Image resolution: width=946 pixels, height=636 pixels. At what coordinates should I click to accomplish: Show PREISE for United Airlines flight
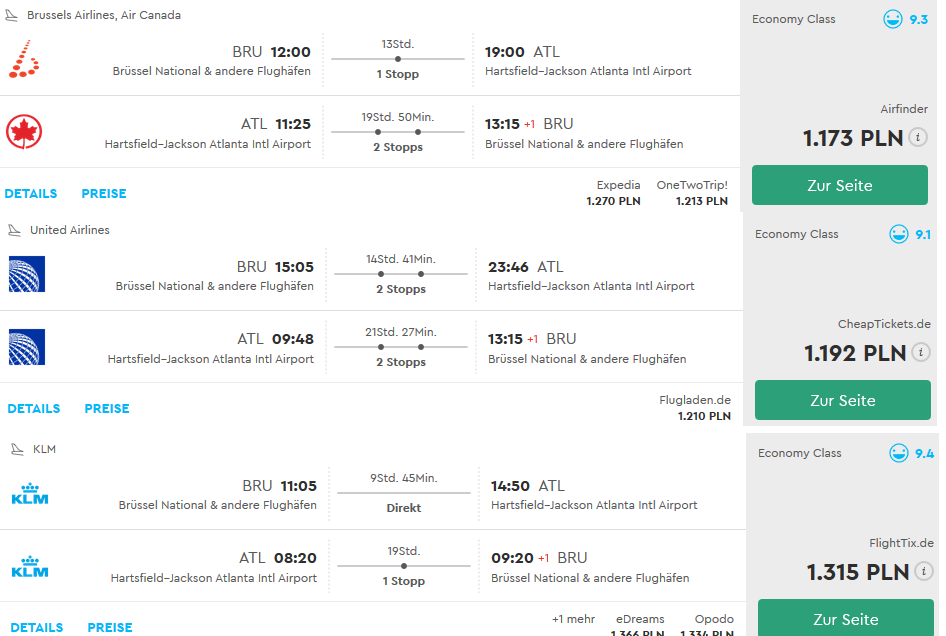pyautogui.click(x=107, y=409)
